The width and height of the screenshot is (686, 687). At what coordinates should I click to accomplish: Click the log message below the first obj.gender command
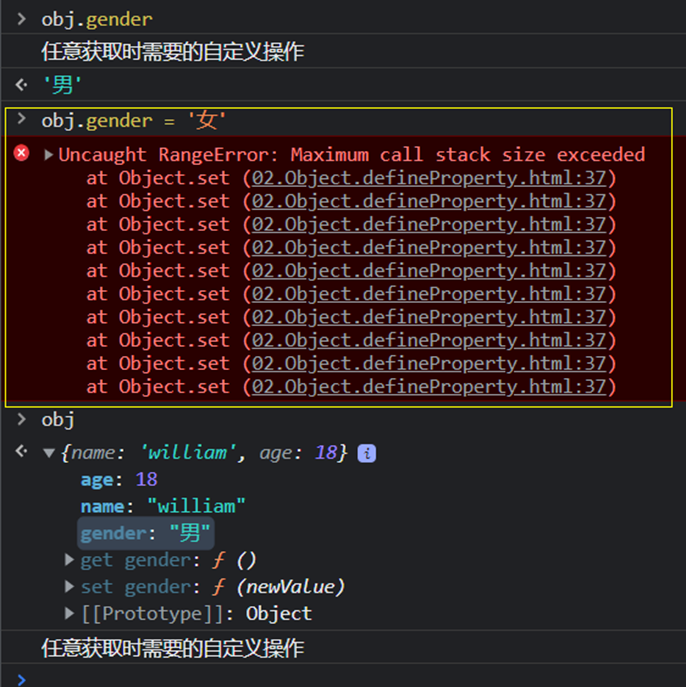[173, 51]
